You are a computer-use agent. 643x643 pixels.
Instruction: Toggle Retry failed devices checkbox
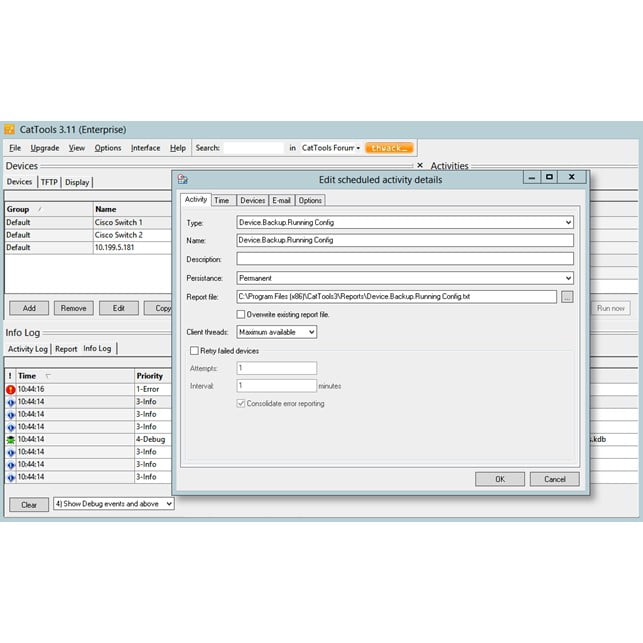194,351
